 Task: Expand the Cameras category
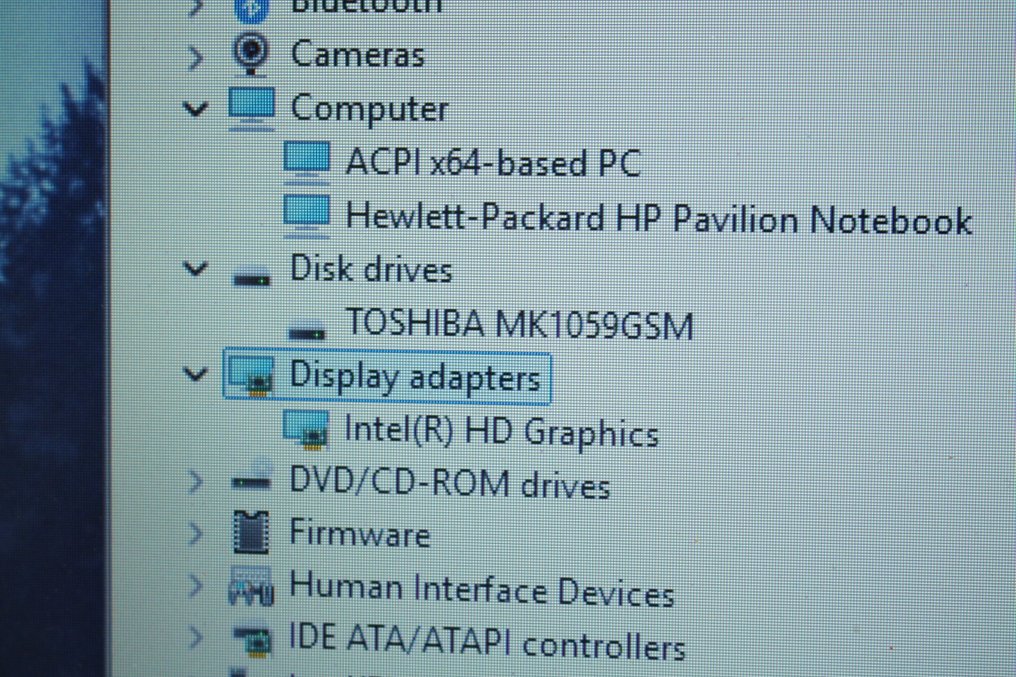194,55
